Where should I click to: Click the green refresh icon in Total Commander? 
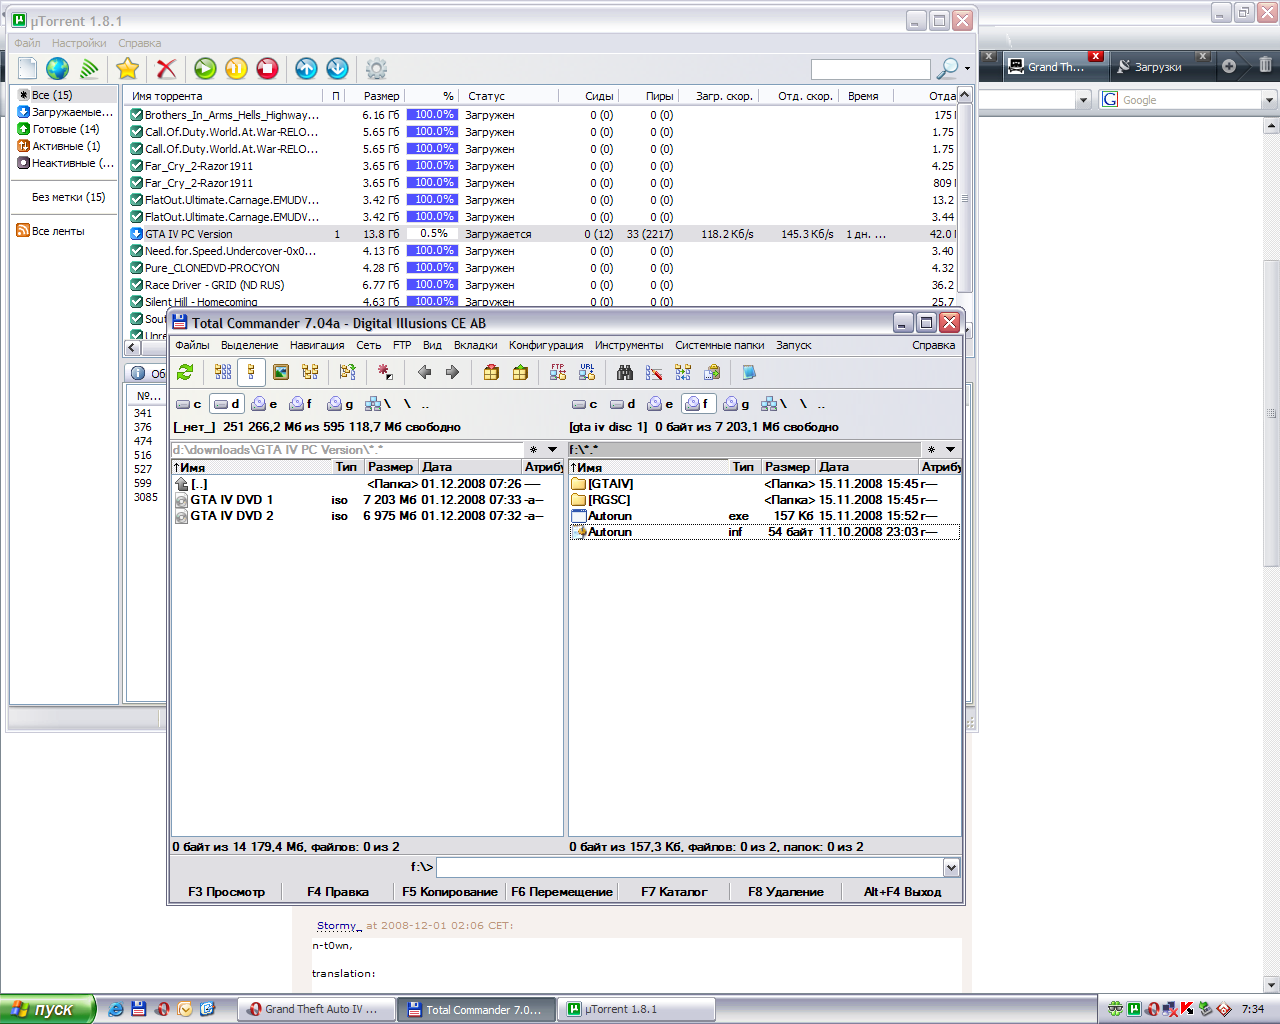pyautogui.click(x=185, y=372)
